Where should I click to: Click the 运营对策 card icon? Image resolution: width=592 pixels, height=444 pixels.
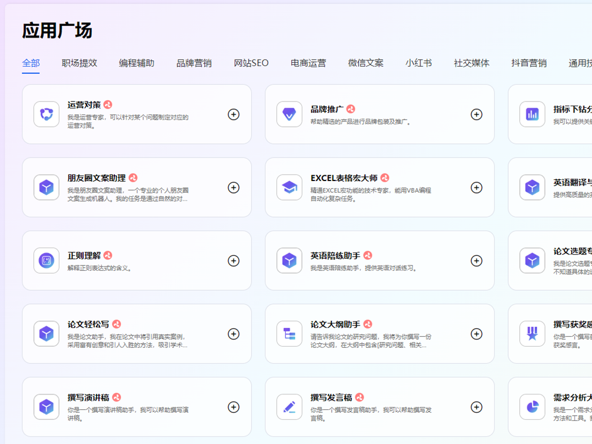46,114
